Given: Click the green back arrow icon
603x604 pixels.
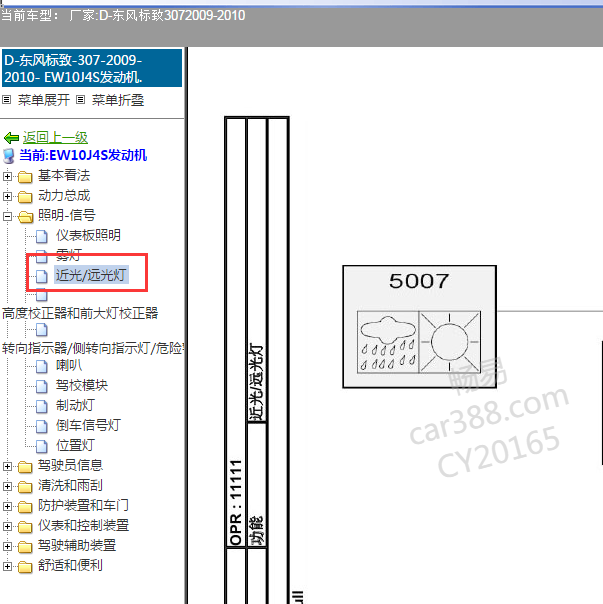Looking at the screenshot, I should tap(11, 138).
